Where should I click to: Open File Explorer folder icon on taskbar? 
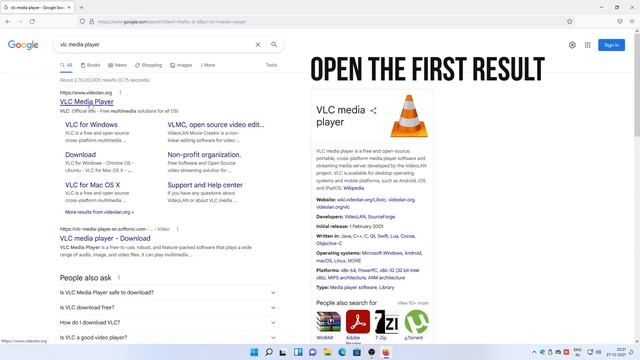(x=327, y=352)
